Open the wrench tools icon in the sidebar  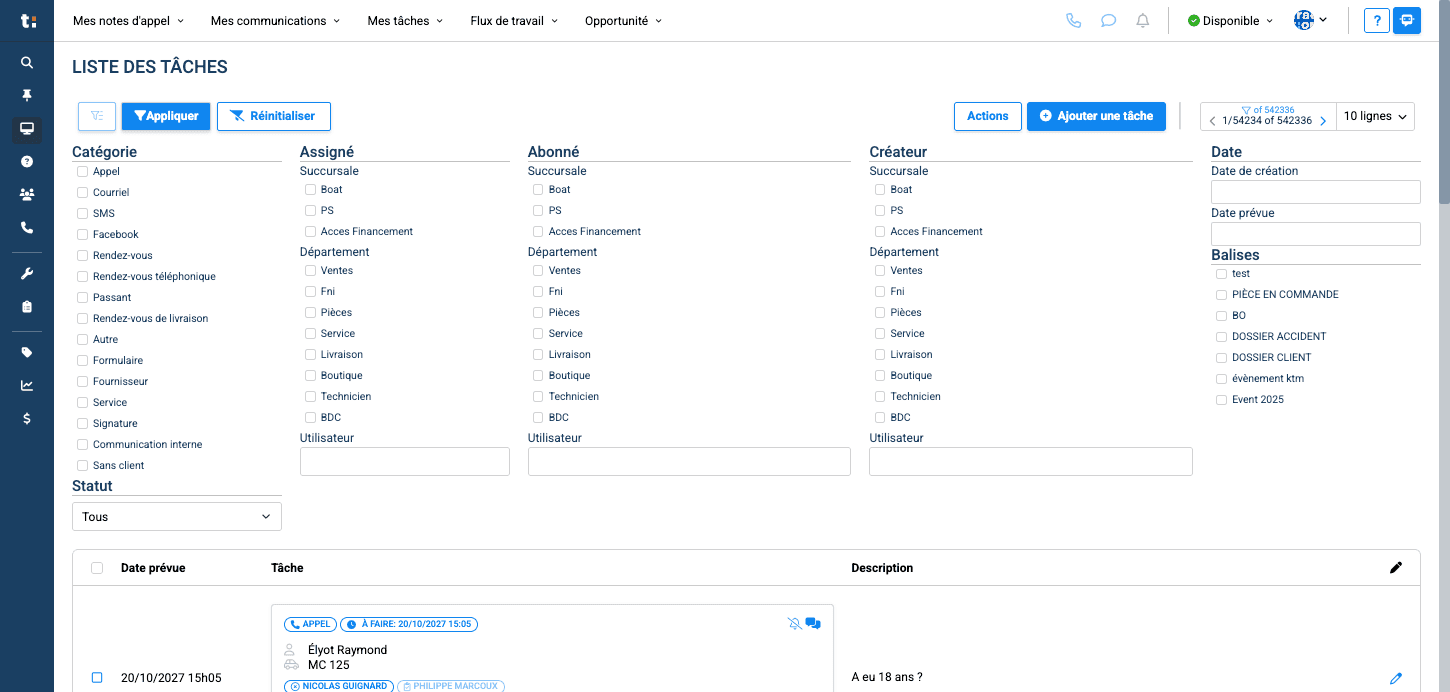tap(27, 274)
